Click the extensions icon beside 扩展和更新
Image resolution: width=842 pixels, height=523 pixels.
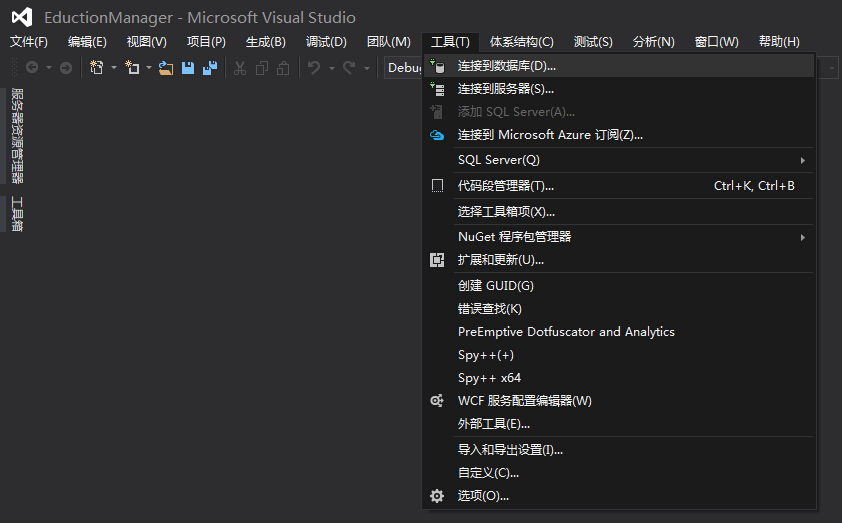click(x=437, y=260)
